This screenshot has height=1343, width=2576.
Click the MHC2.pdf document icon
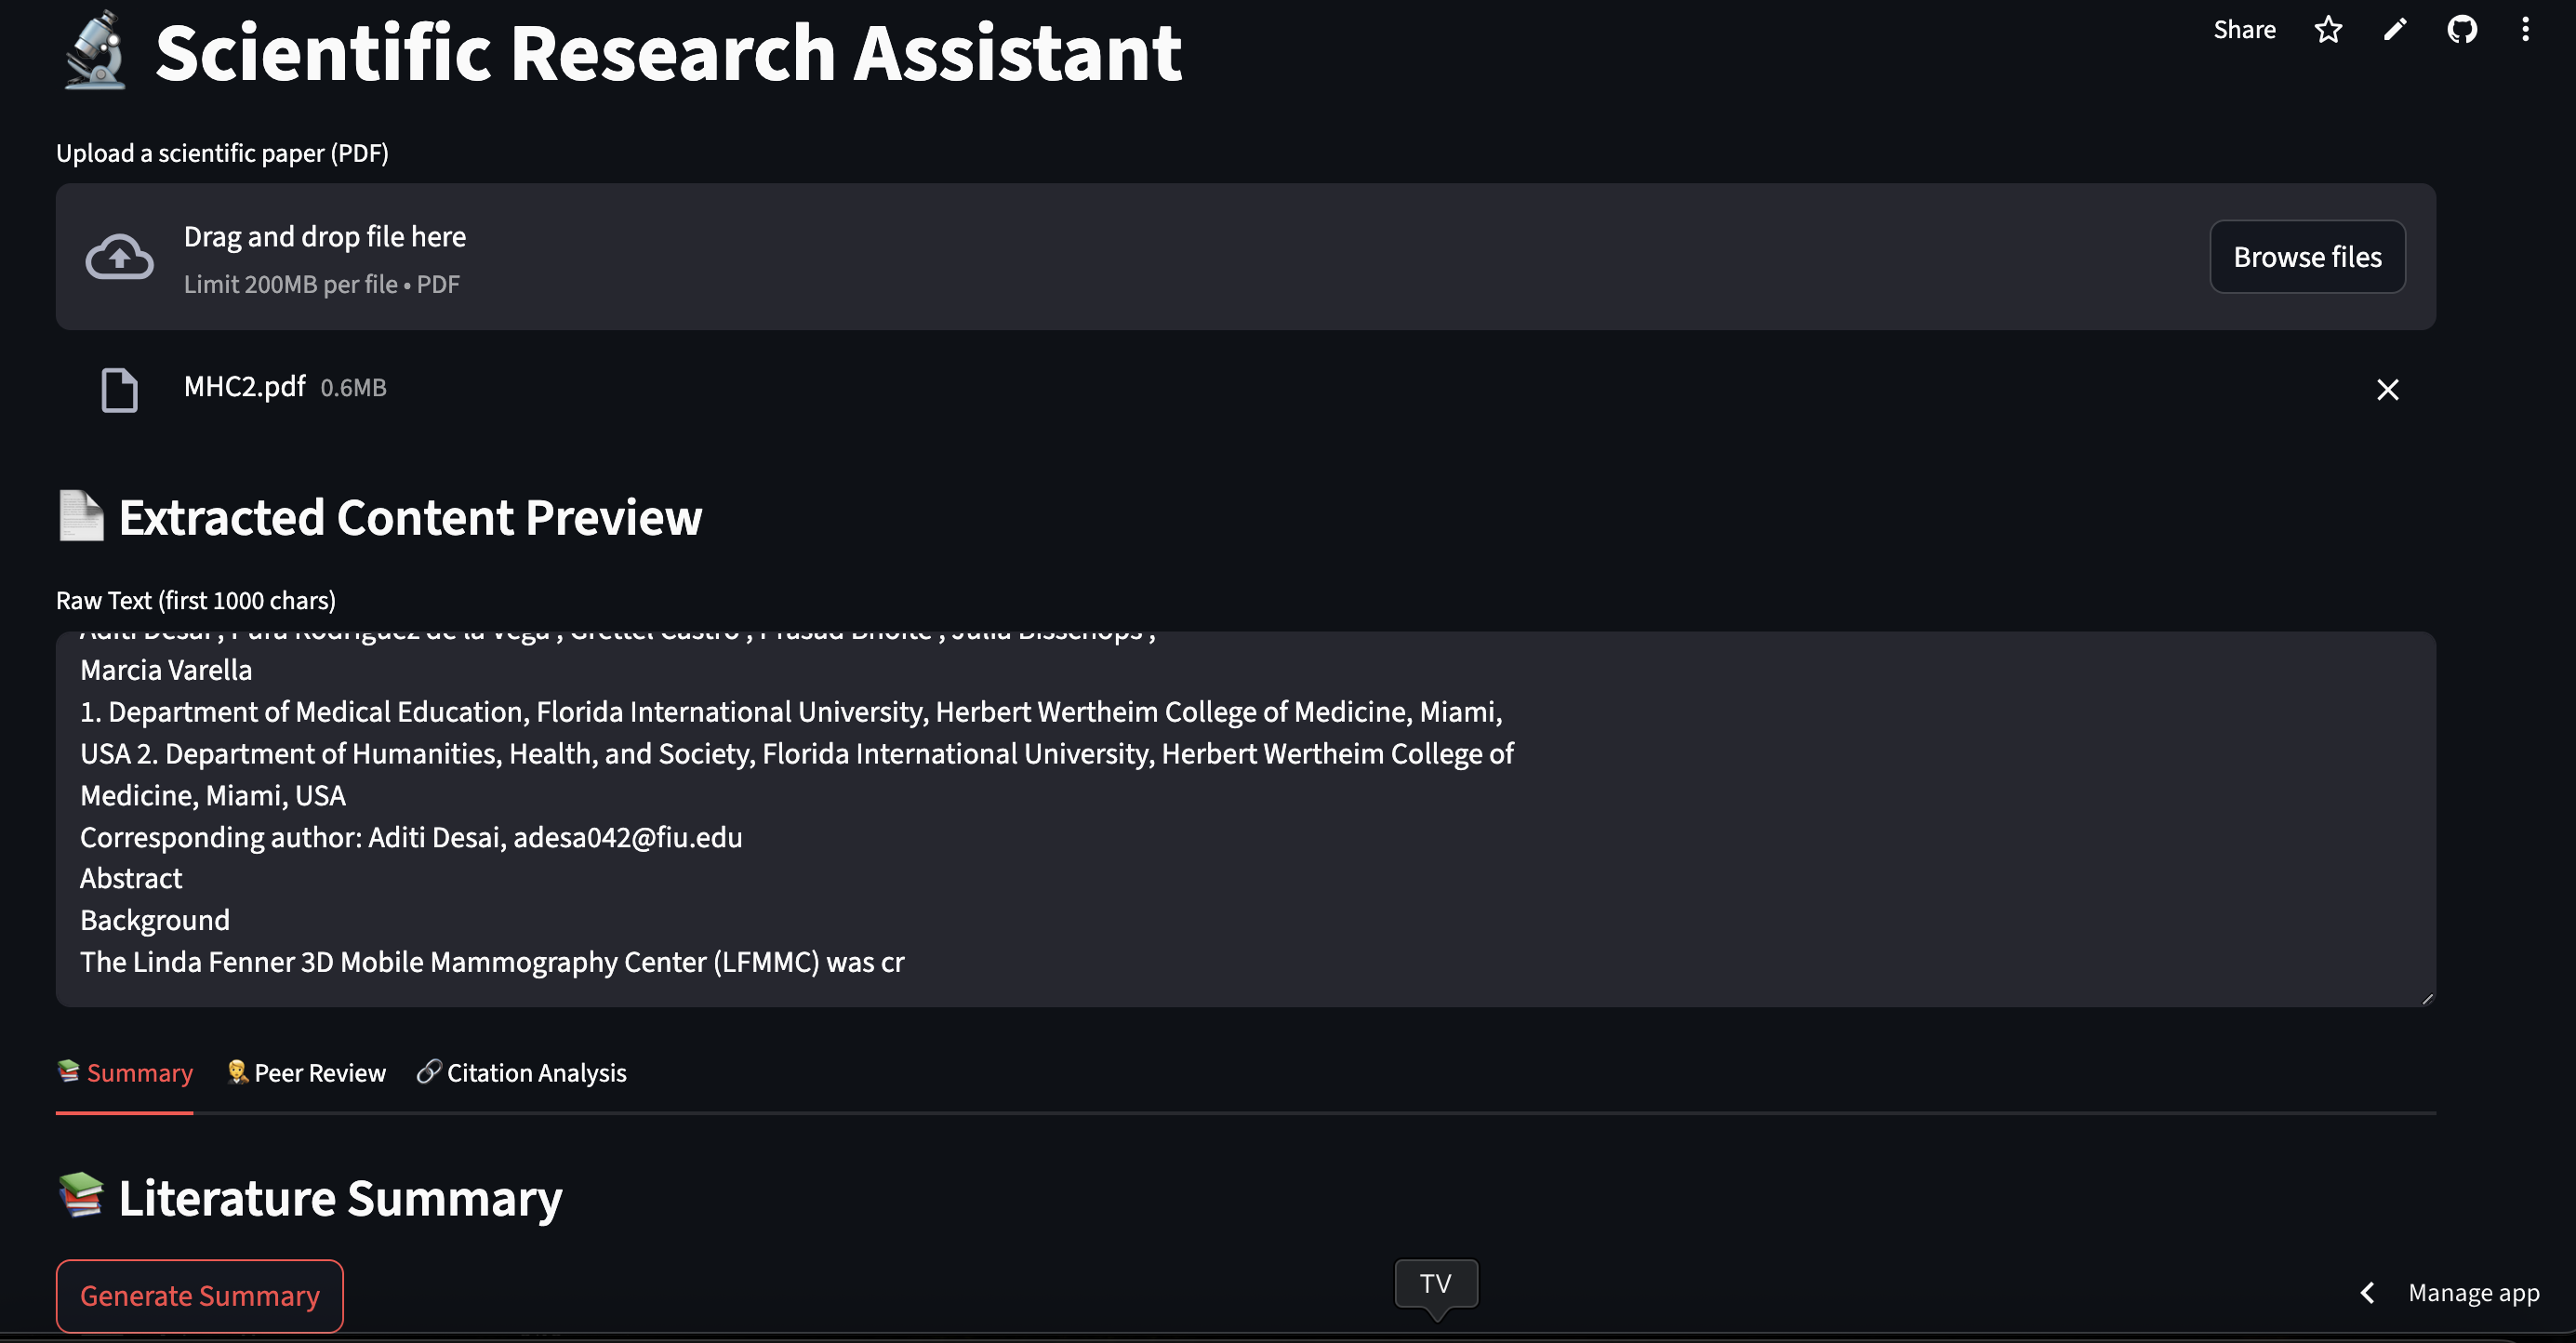tap(120, 389)
